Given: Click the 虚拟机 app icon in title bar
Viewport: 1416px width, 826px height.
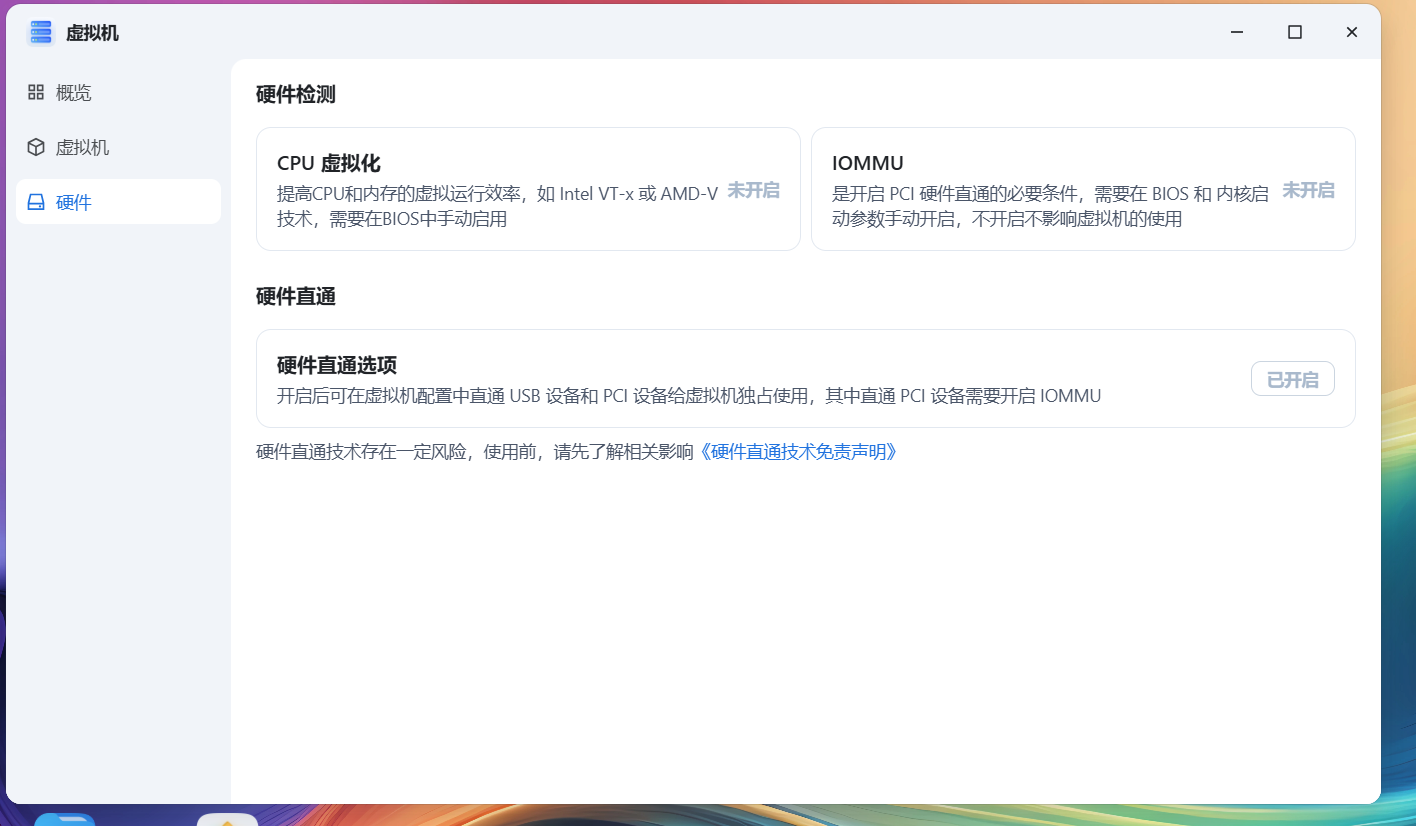Looking at the screenshot, I should pyautogui.click(x=40, y=33).
